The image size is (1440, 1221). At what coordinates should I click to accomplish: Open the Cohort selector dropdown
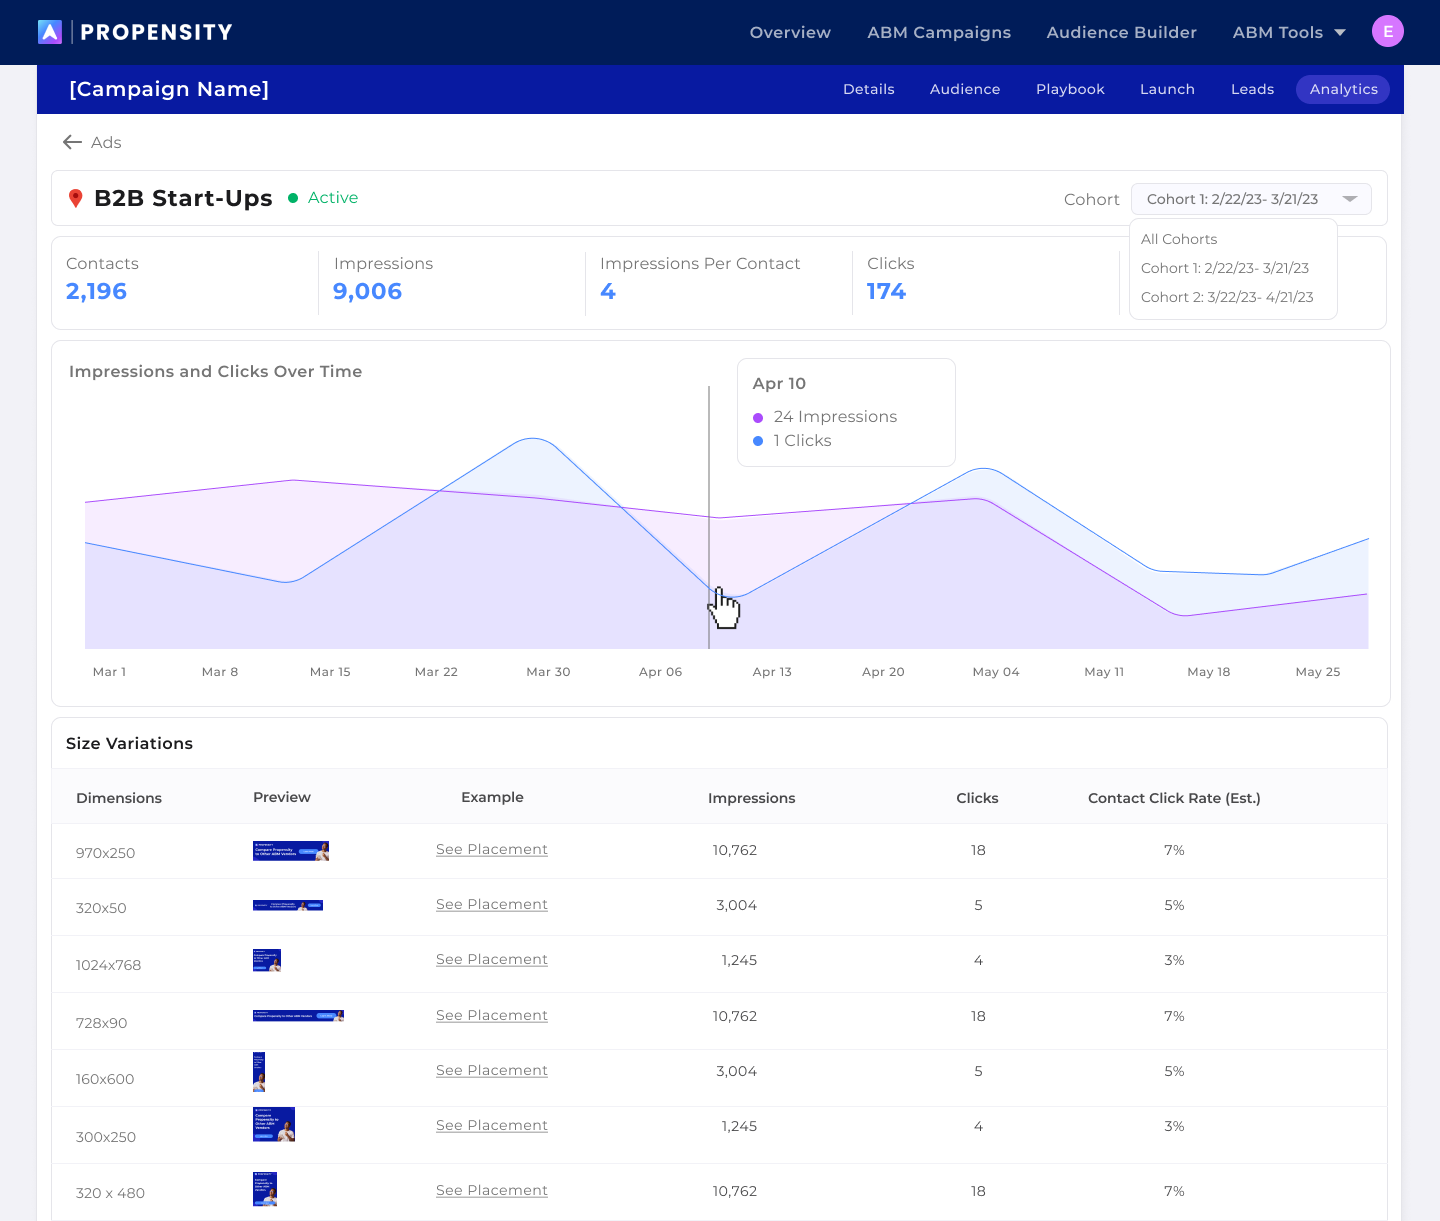click(1251, 199)
